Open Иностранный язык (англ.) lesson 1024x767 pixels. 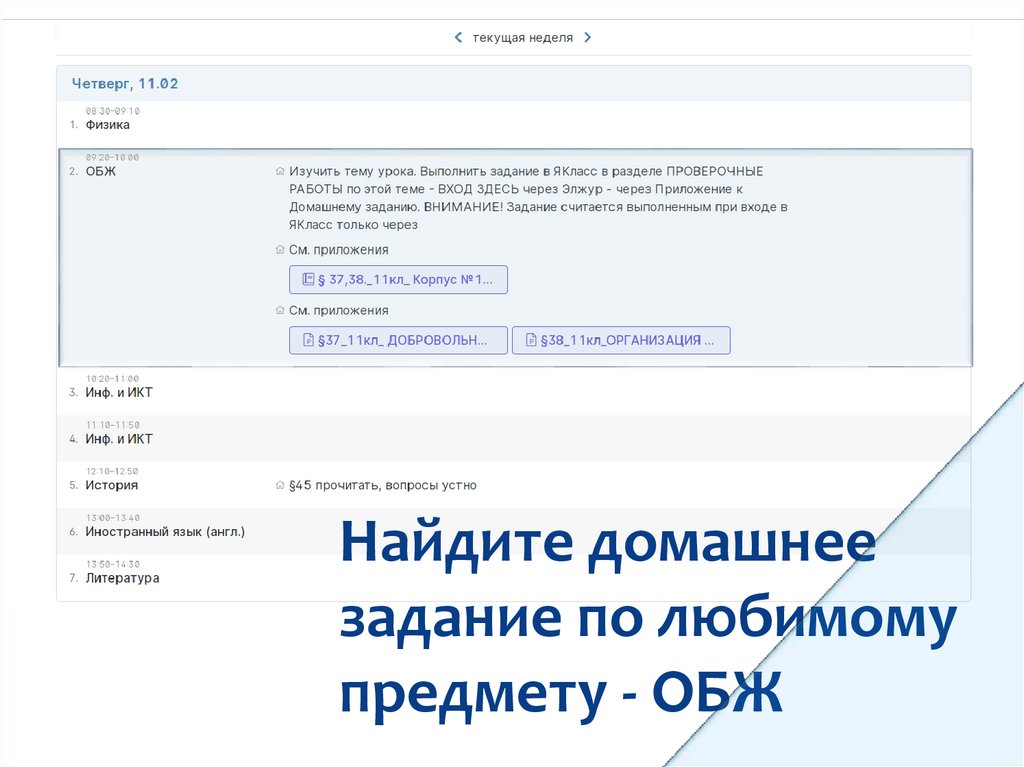click(x=165, y=532)
